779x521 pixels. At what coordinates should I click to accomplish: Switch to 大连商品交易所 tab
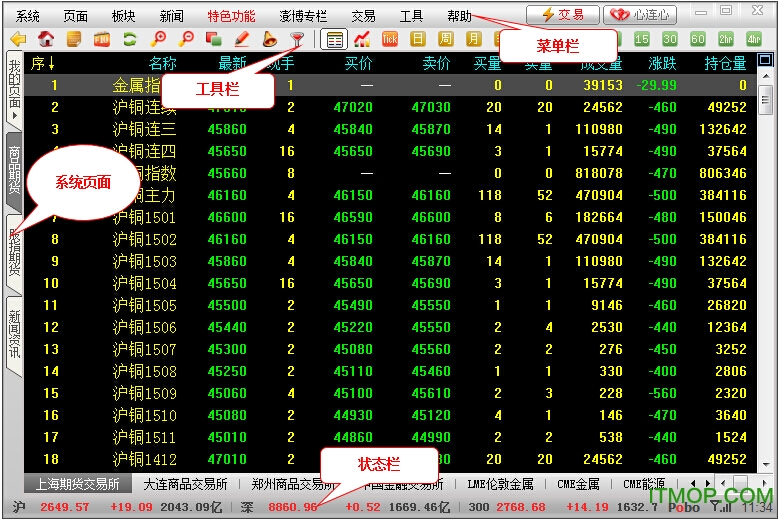tap(185, 484)
